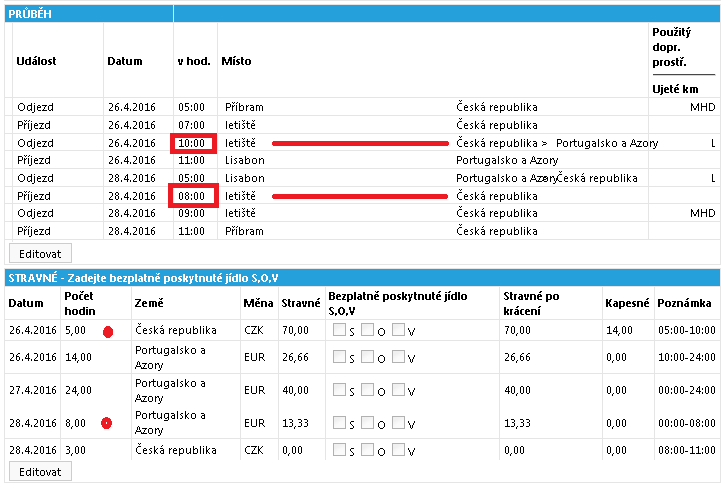
Task: Select the 09:00 departure time cell
Action: point(191,213)
